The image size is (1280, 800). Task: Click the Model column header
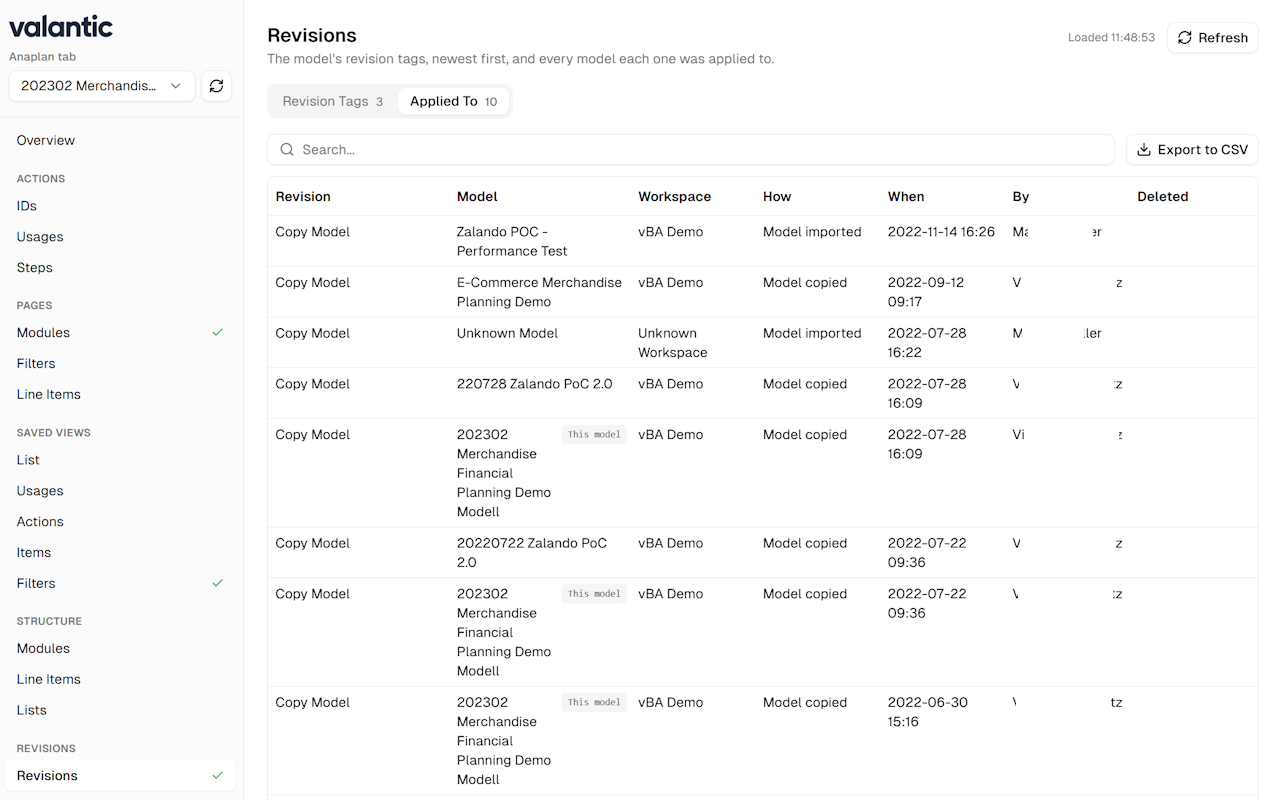tap(477, 197)
